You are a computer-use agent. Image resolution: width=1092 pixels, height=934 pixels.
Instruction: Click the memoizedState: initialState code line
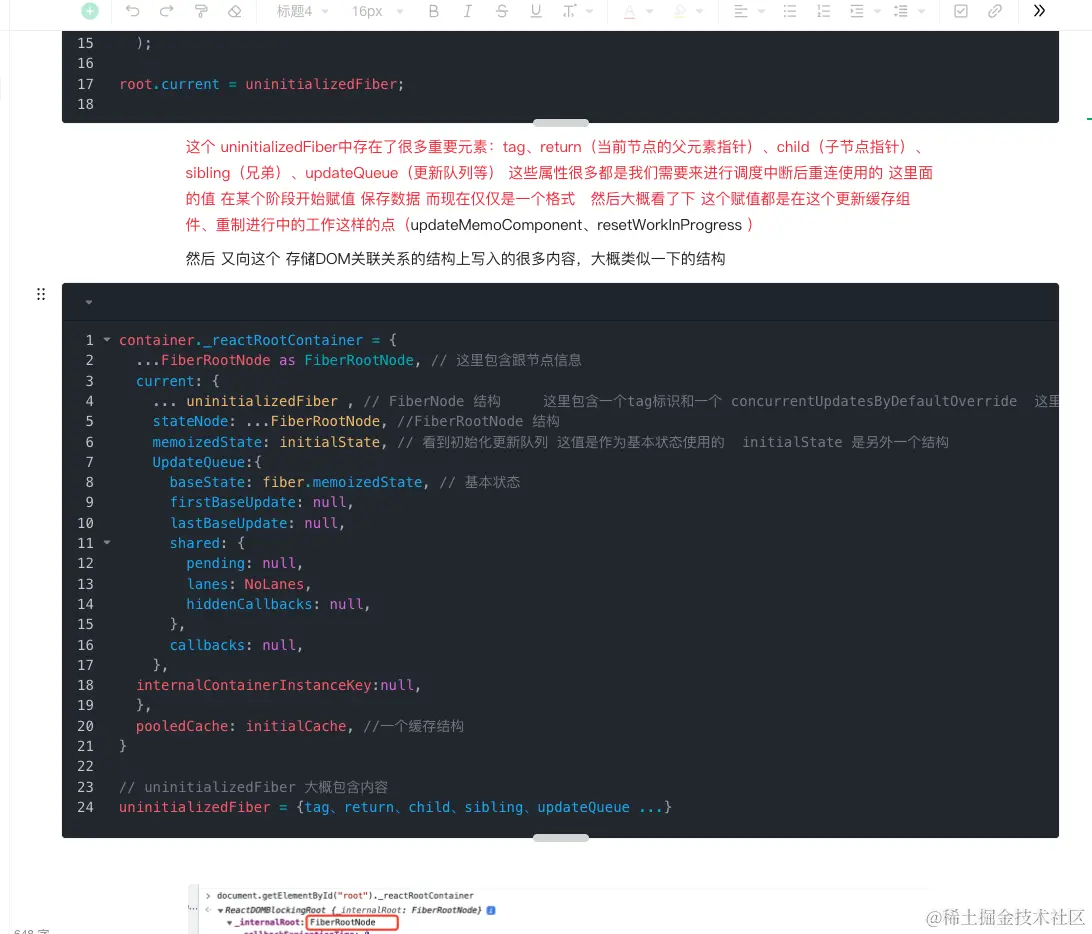(x=550, y=442)
